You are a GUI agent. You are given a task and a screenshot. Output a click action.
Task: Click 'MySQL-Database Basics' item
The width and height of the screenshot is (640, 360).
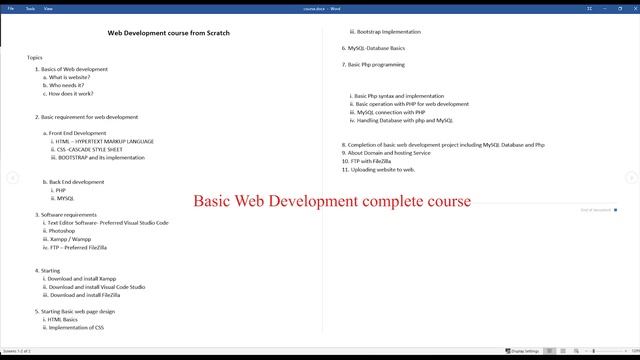click(376, 48)
